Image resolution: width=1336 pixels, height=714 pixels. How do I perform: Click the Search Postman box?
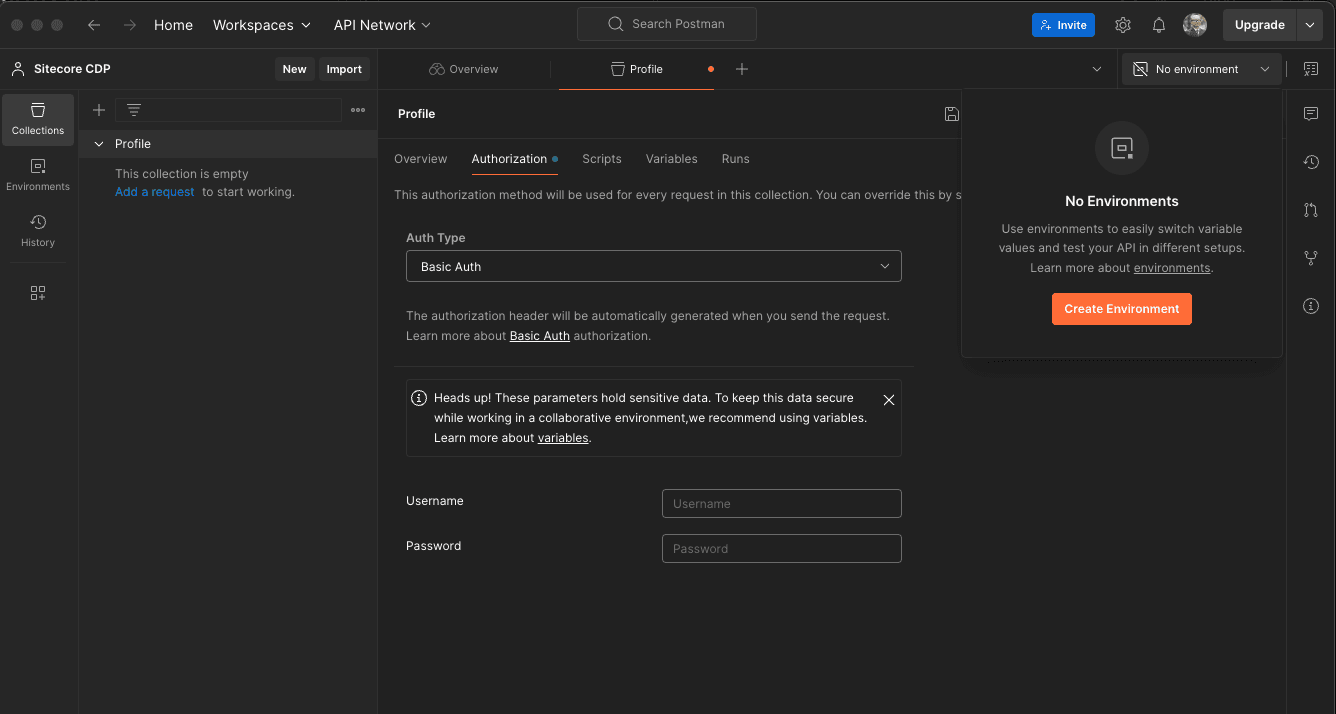(667, 24)
